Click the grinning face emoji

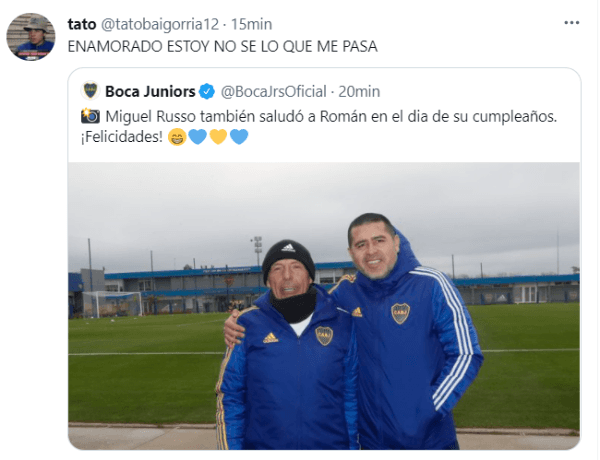pos(177,137)
